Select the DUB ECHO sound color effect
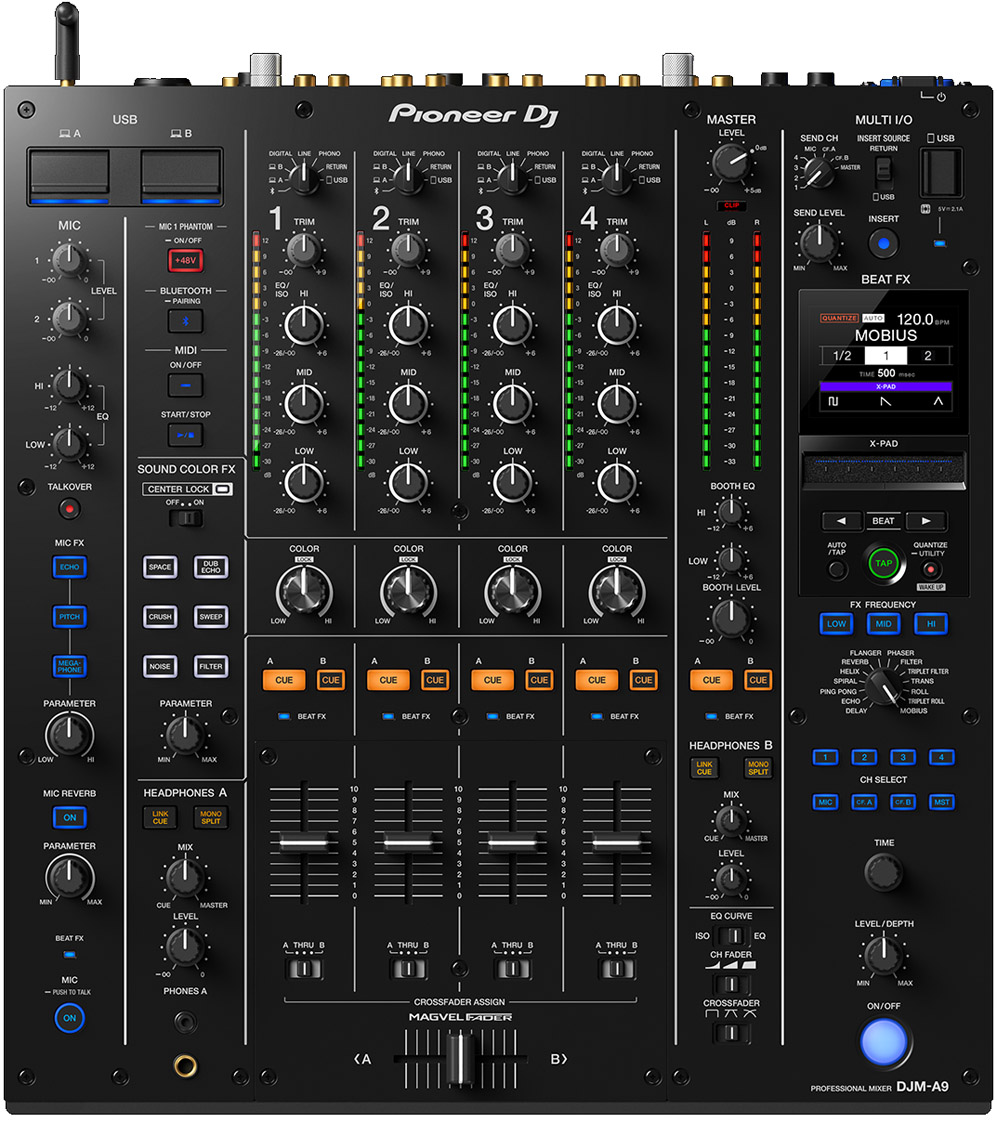 [x=211, y=567]
